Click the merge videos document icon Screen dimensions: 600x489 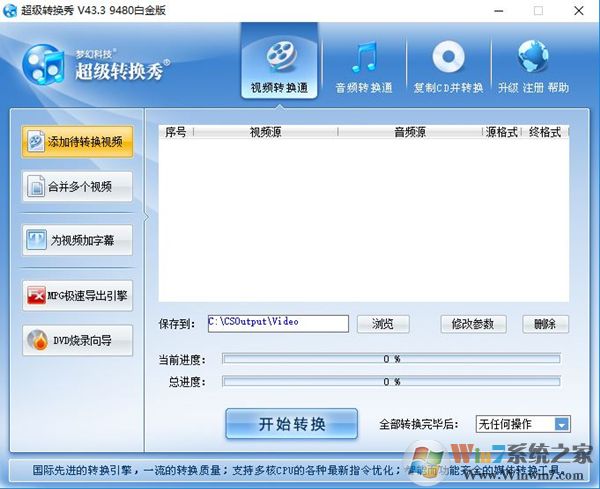36,187
